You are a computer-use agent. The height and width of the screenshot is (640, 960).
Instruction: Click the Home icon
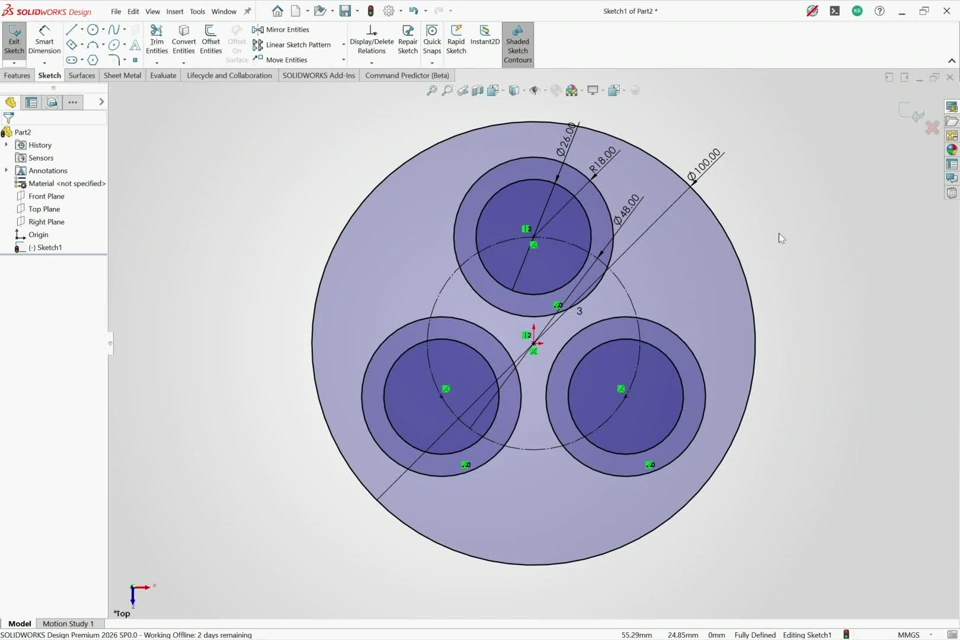[277, 11]
